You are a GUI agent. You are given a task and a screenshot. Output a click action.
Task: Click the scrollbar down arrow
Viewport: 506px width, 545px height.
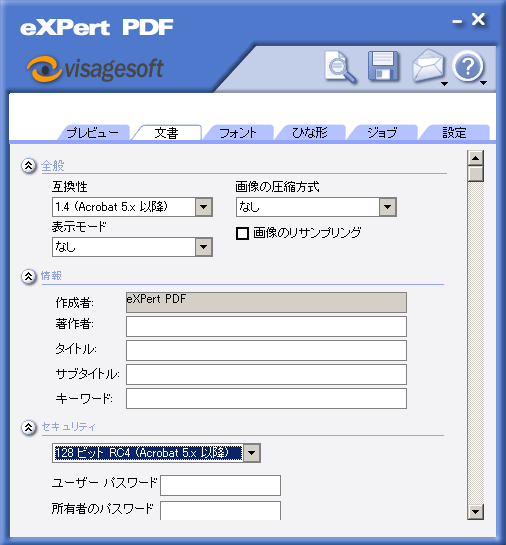pos(475,512)
